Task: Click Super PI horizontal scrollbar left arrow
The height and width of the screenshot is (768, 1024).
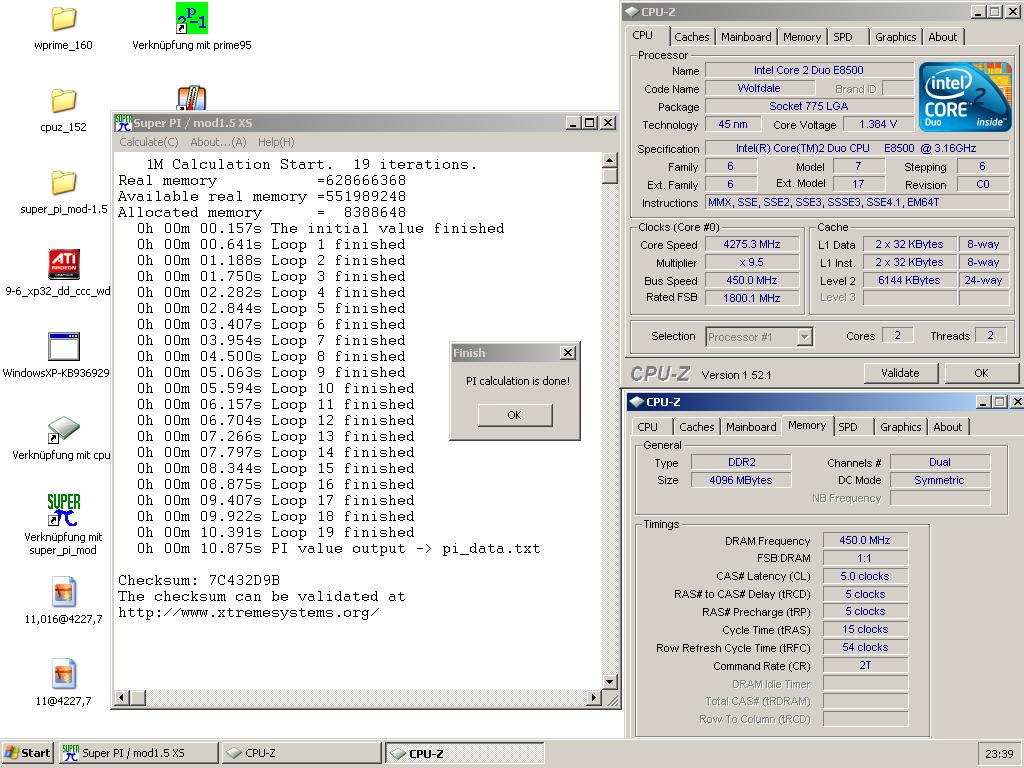Action: 122,697
